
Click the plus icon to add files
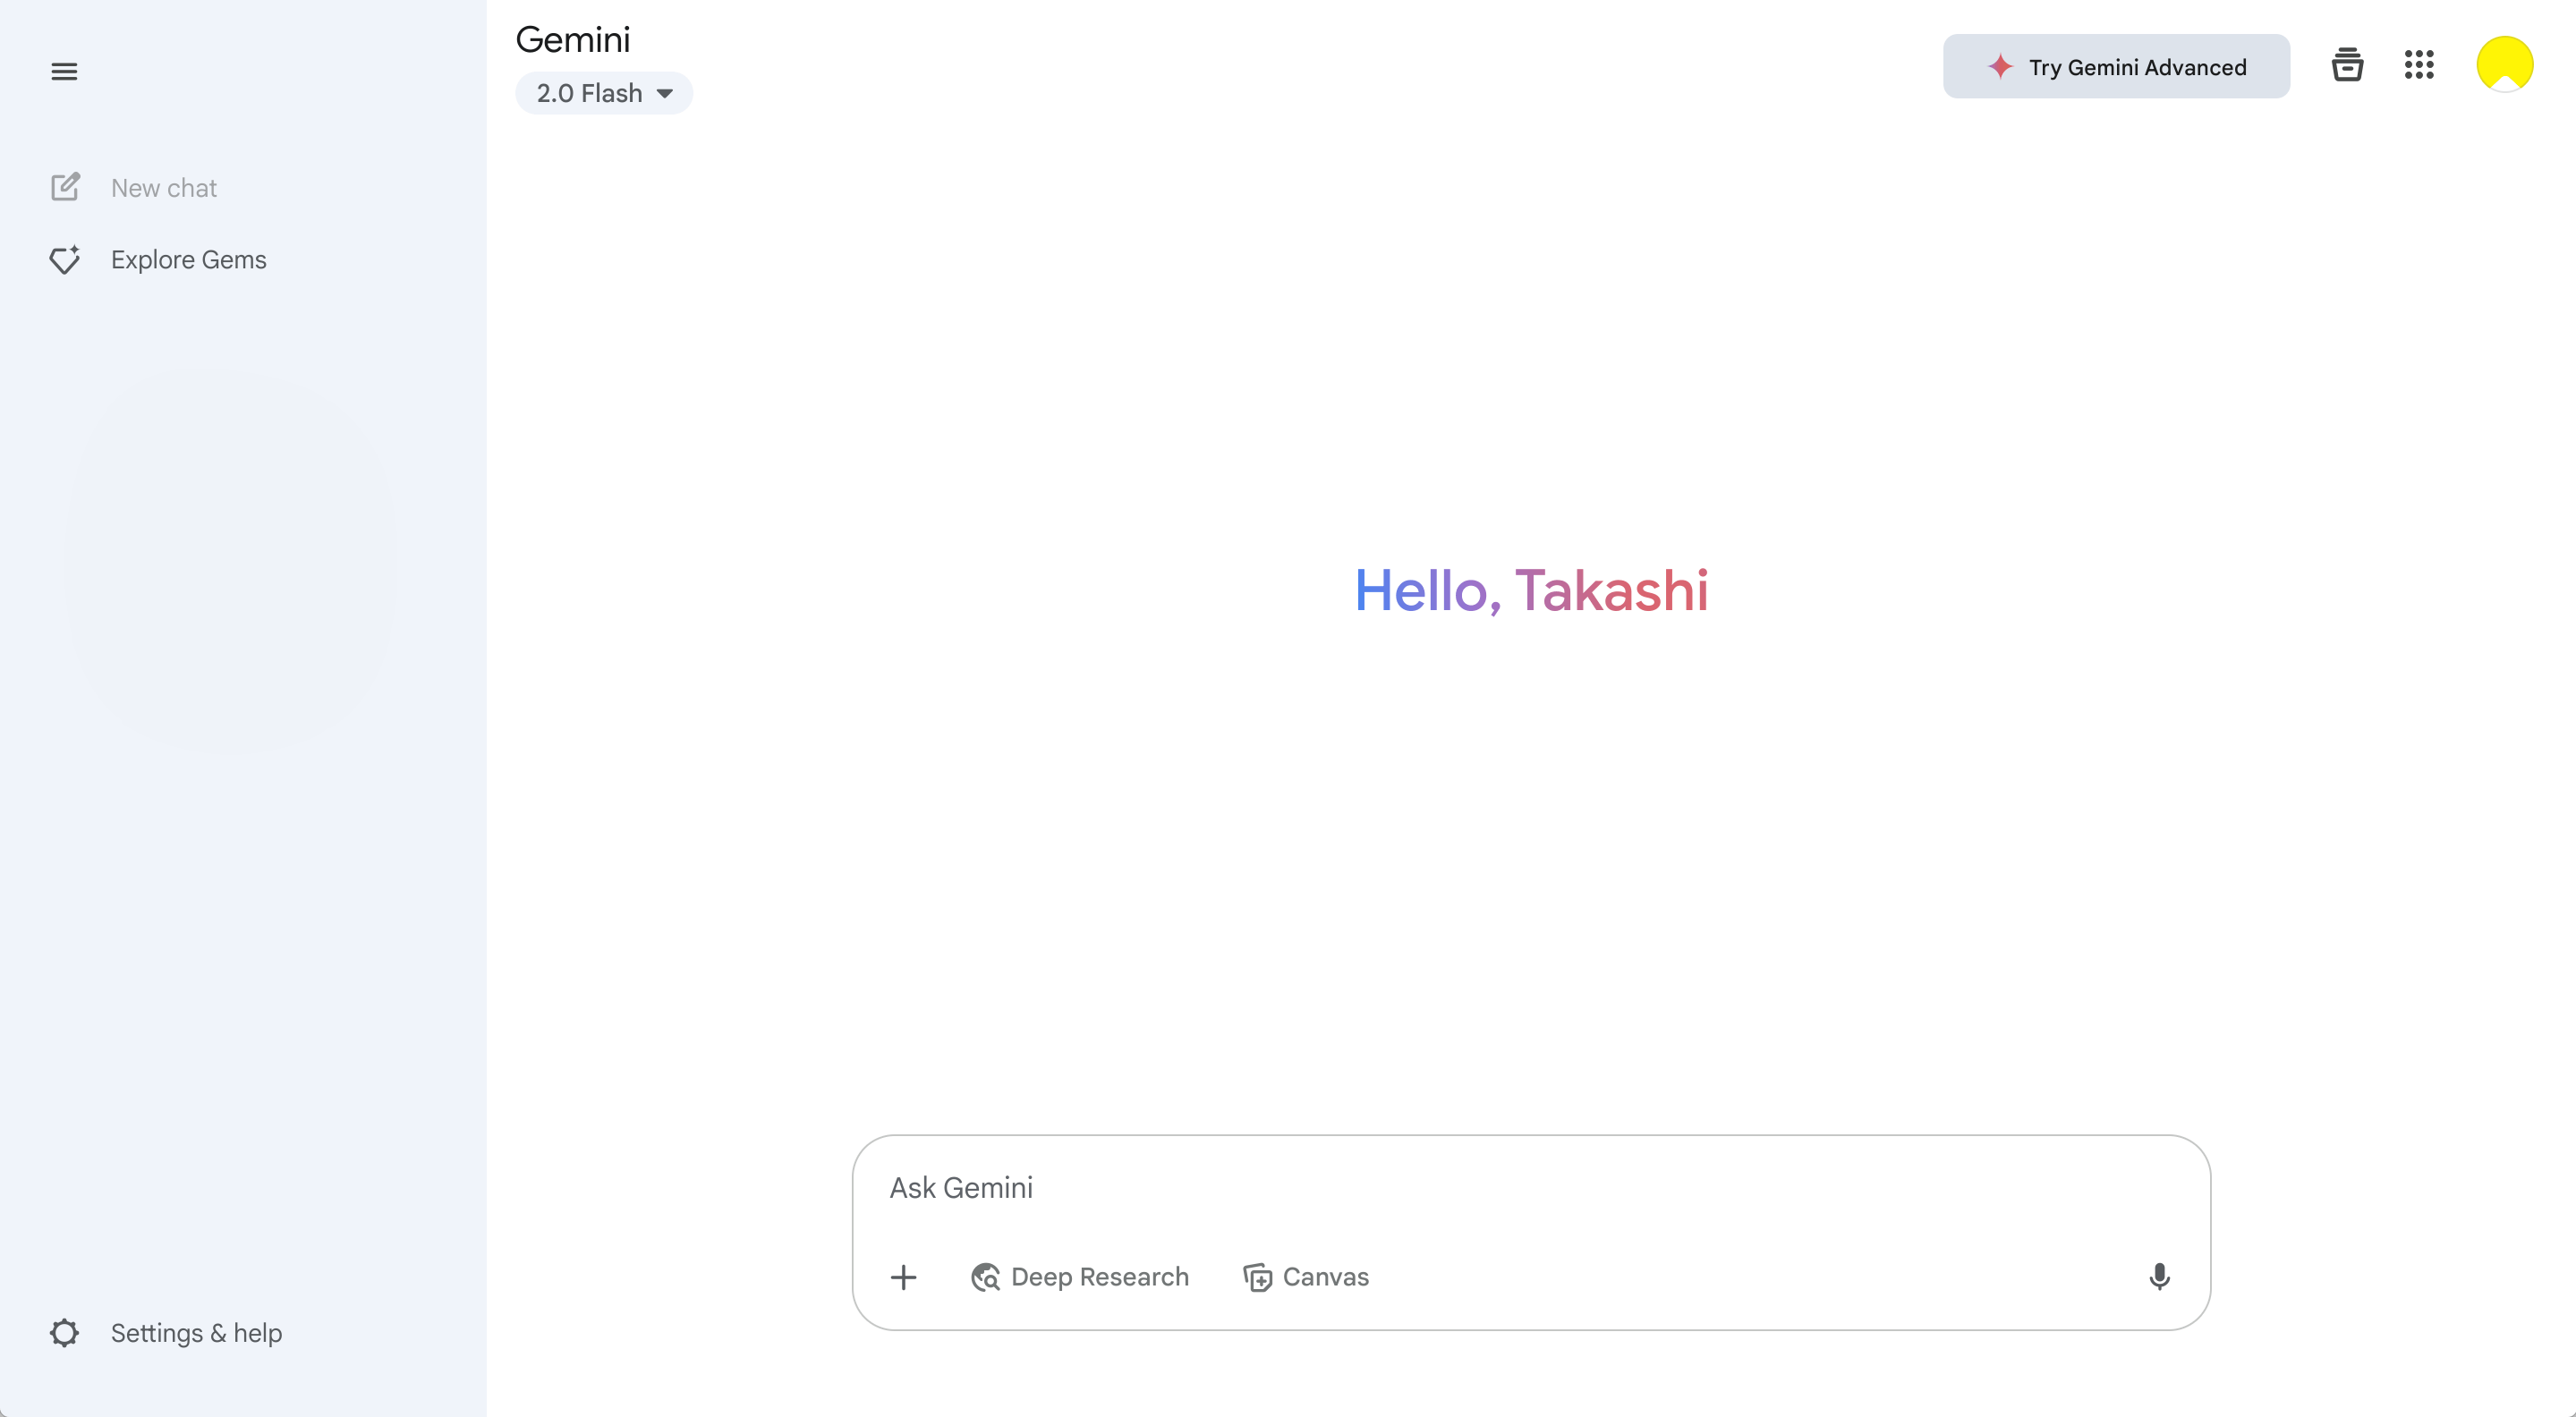pyautogui.click(x=903, y=1277)
